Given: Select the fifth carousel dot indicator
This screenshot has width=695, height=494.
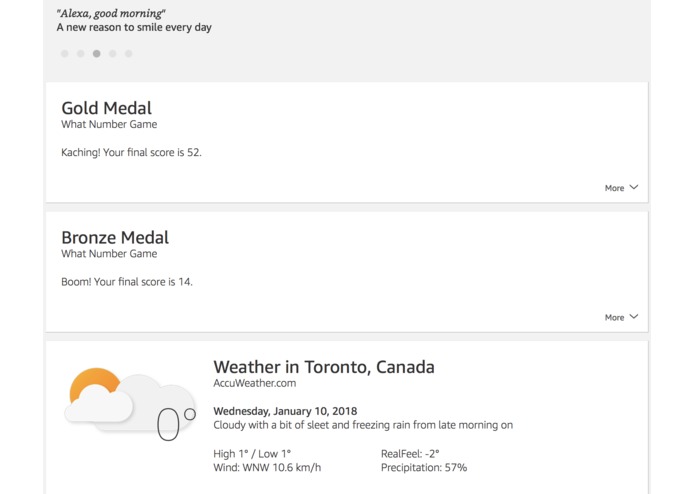Looking at the screenshot, I should tap(129, 54).
